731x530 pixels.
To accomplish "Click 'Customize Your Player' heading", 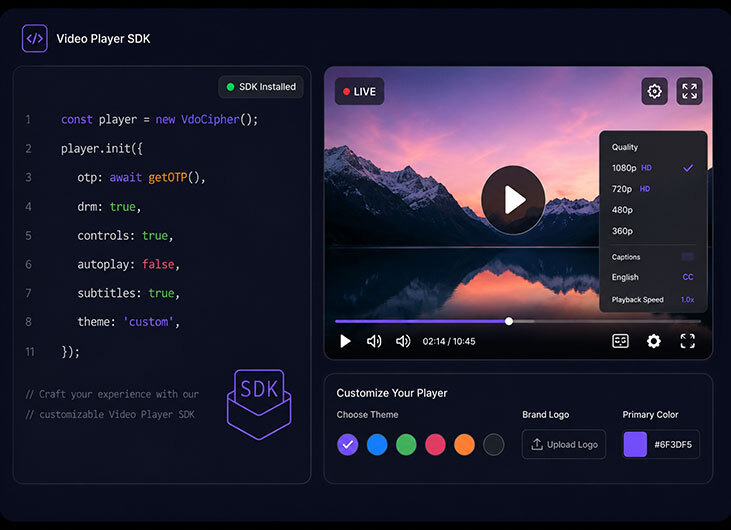I will [392, 393].
